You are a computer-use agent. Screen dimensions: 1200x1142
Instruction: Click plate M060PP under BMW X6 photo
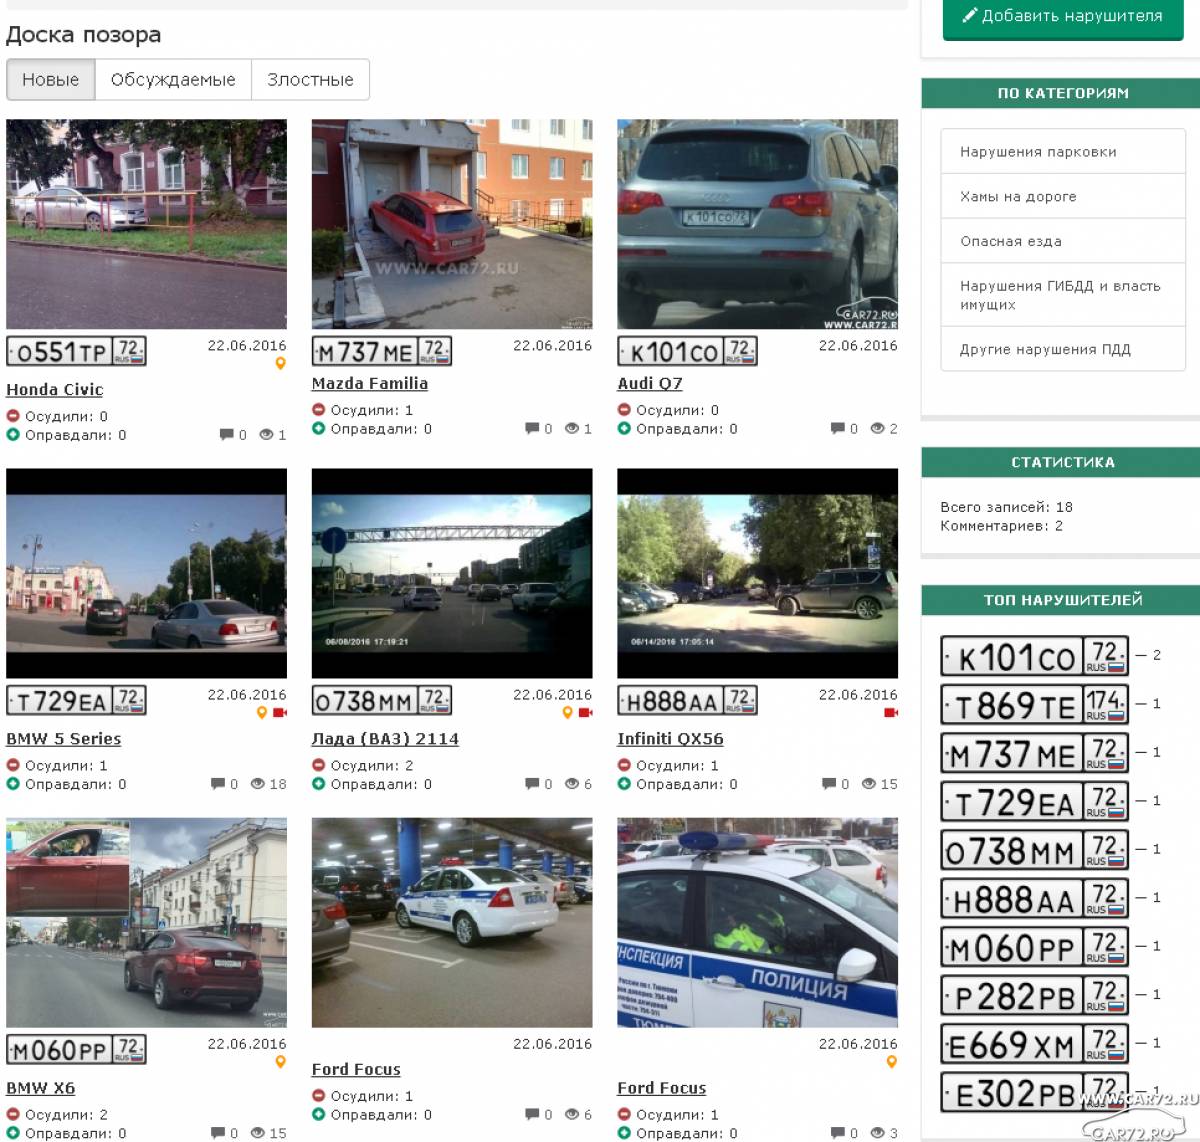point(77,1049)
